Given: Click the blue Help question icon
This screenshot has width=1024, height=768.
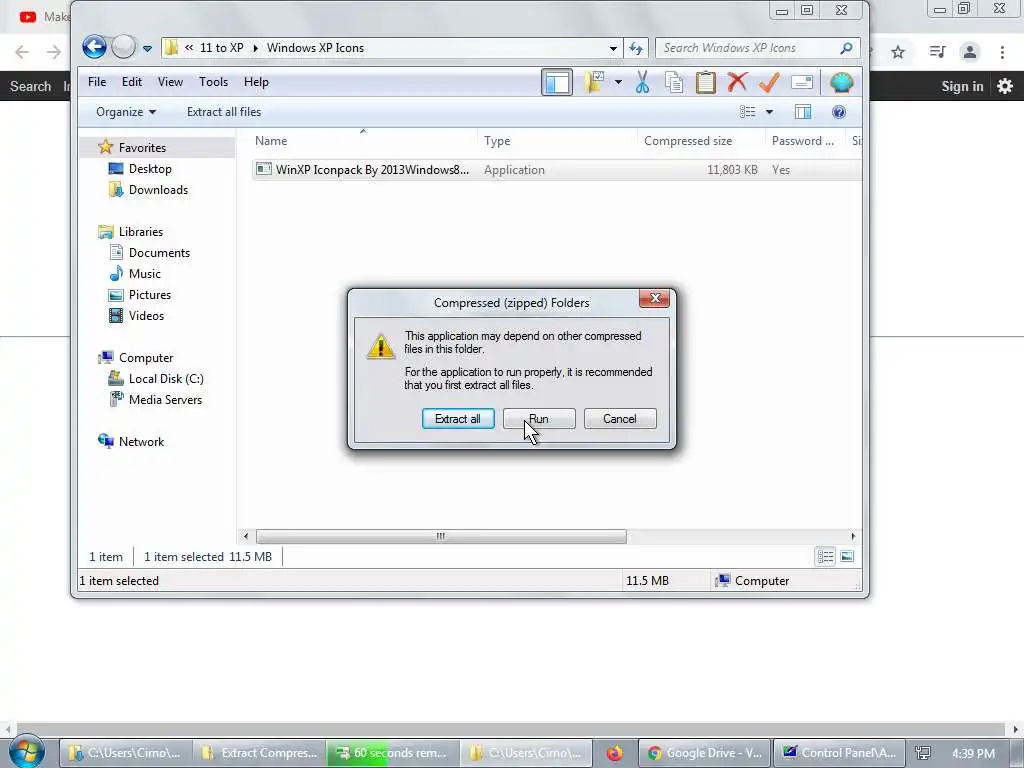Looking at the screenshot, I should 839,112.
